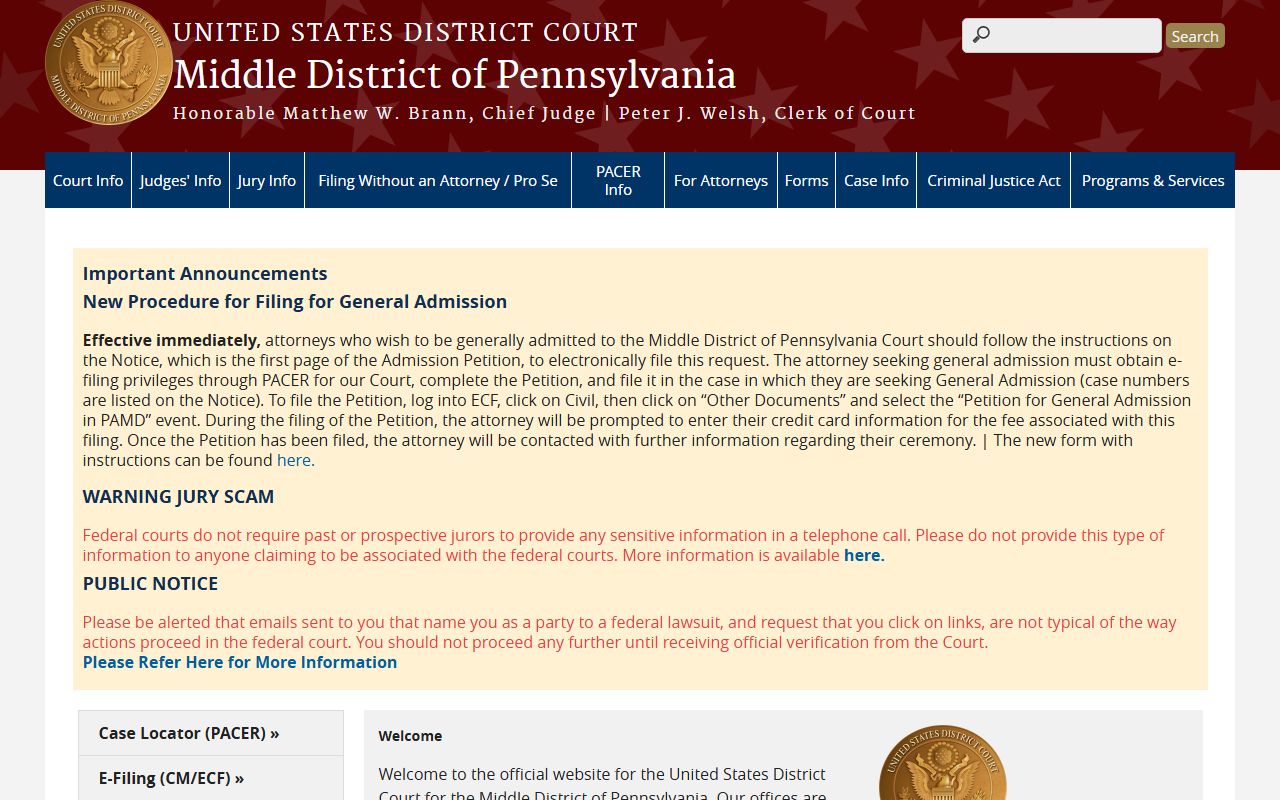Screen dimensions: 1280x800
Task: Open the PACER Info menu
Action: pyautogui.click(x=618, y=180)
